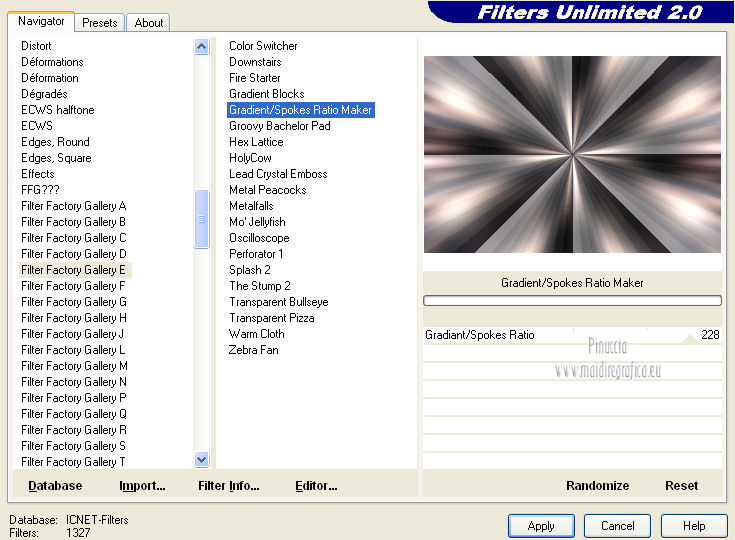The image size is (735, 540).
Task: Click the category list scroll down arrow
Action: click(202, 460)
